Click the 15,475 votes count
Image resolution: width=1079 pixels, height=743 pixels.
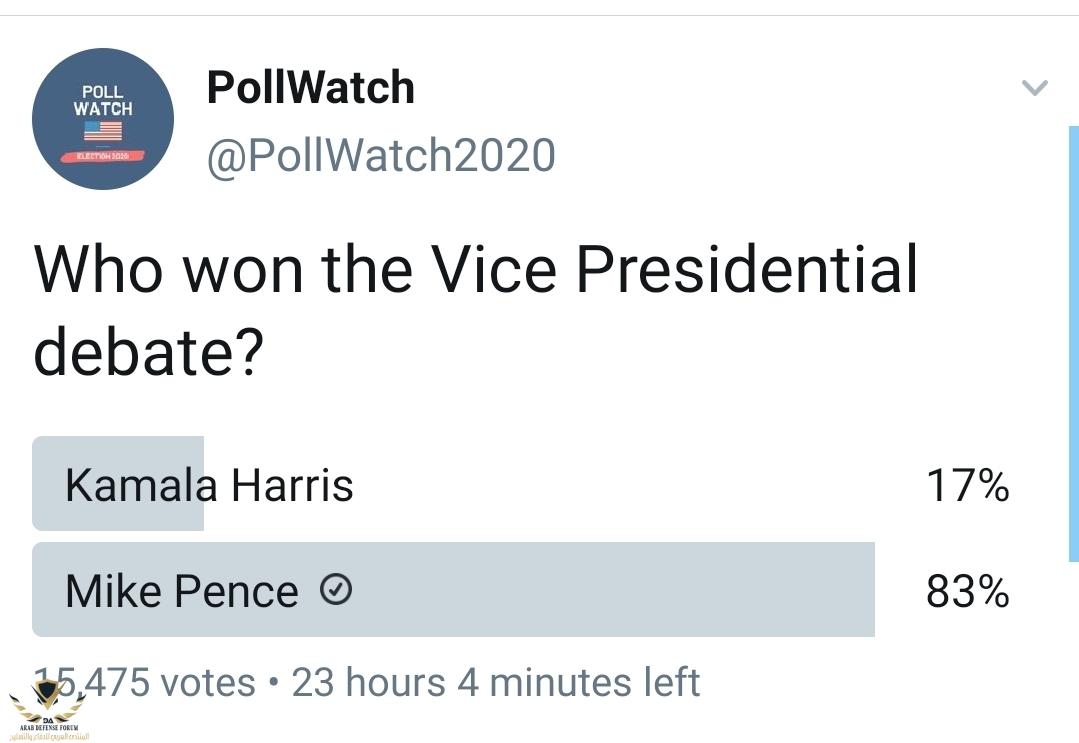point(150,683)
